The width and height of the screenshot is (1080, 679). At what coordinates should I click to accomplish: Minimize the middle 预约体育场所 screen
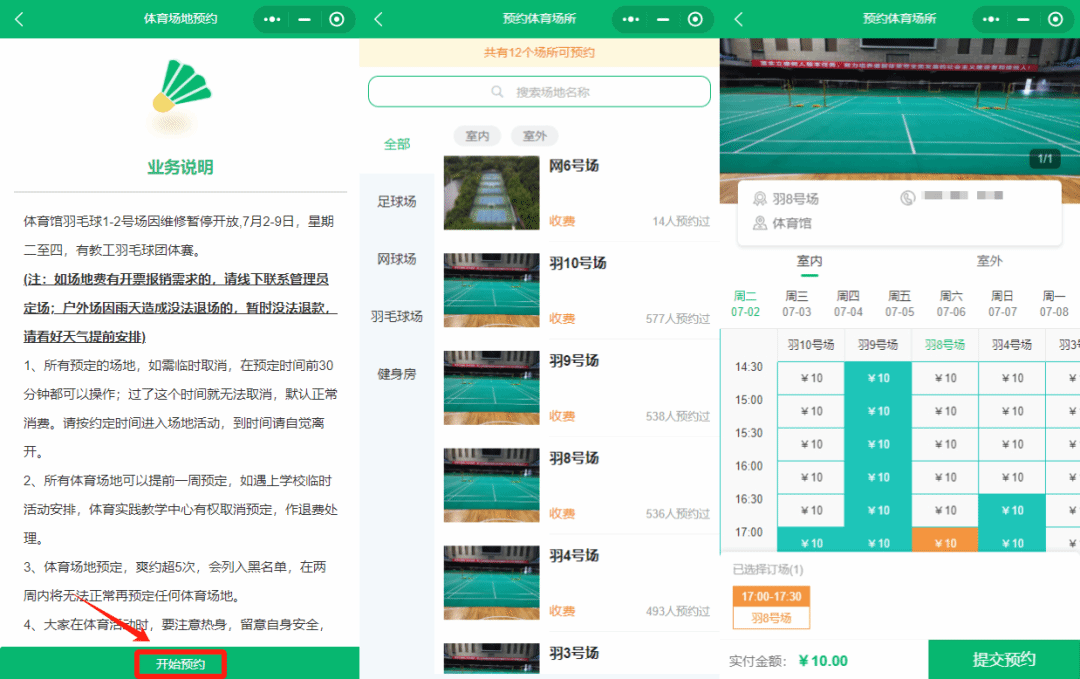click(663, 19)
